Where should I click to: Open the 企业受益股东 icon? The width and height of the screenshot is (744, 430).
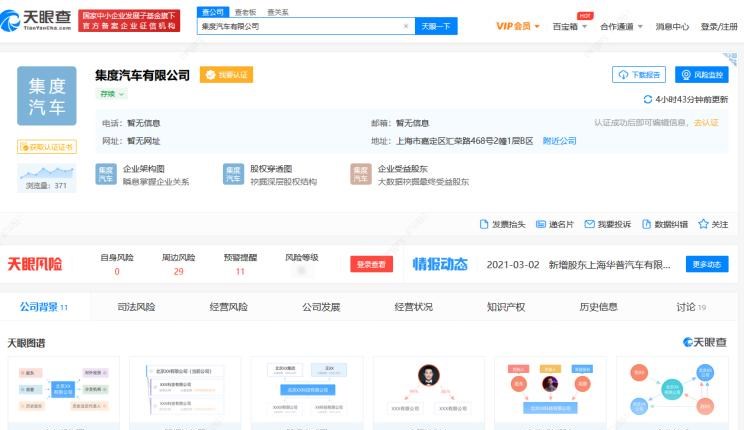click(x=361, y=174)
